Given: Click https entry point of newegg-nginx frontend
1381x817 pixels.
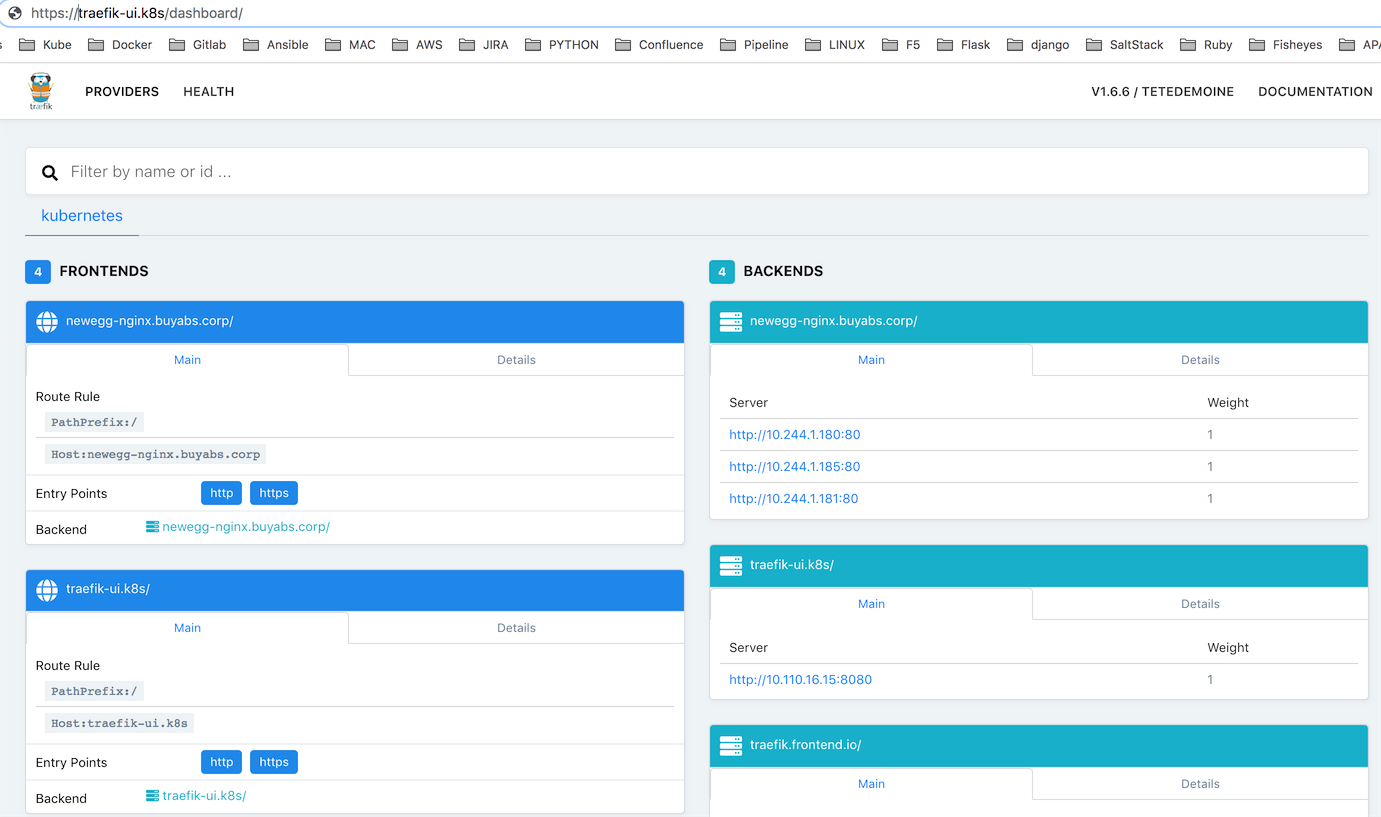Looking at the screenshot, I should coord(274,493).
